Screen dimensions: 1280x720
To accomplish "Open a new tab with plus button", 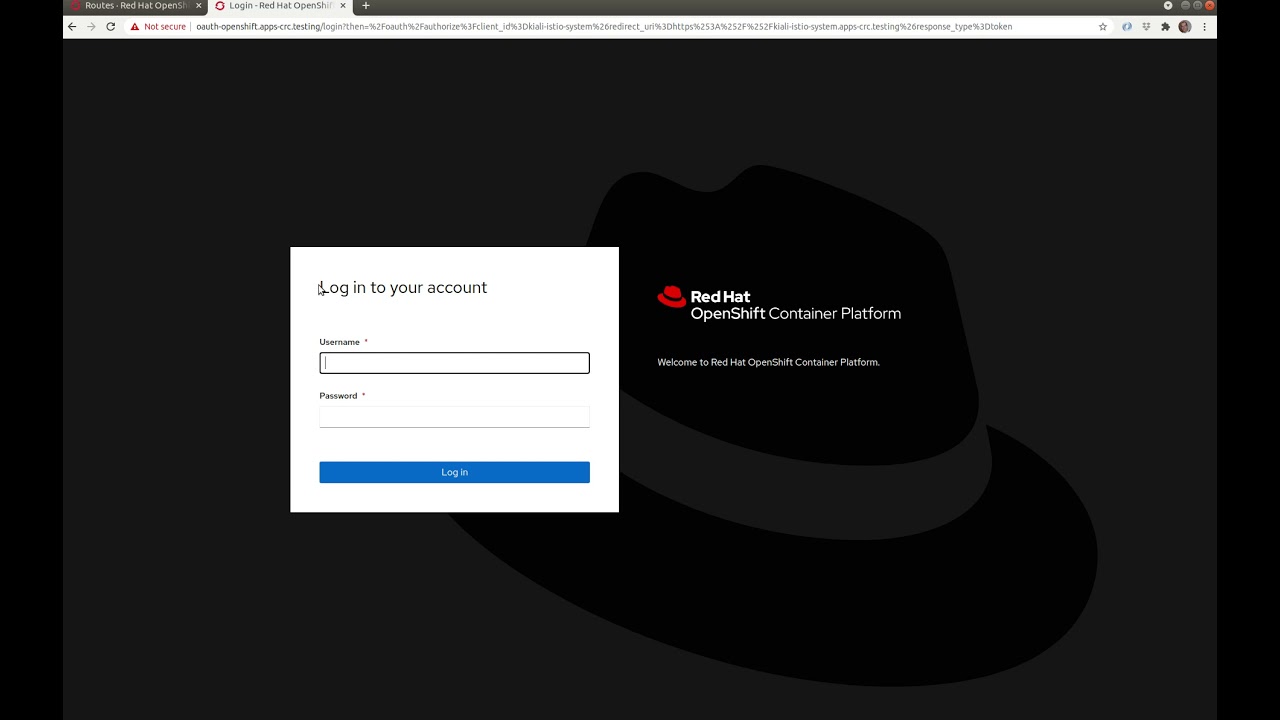I will [365, 6].
